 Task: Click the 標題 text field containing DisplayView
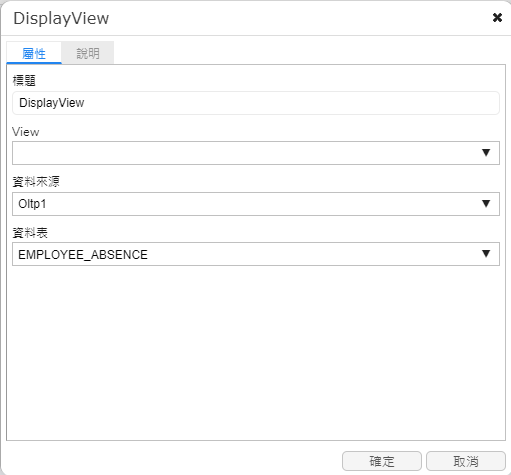tap(256, 103)
